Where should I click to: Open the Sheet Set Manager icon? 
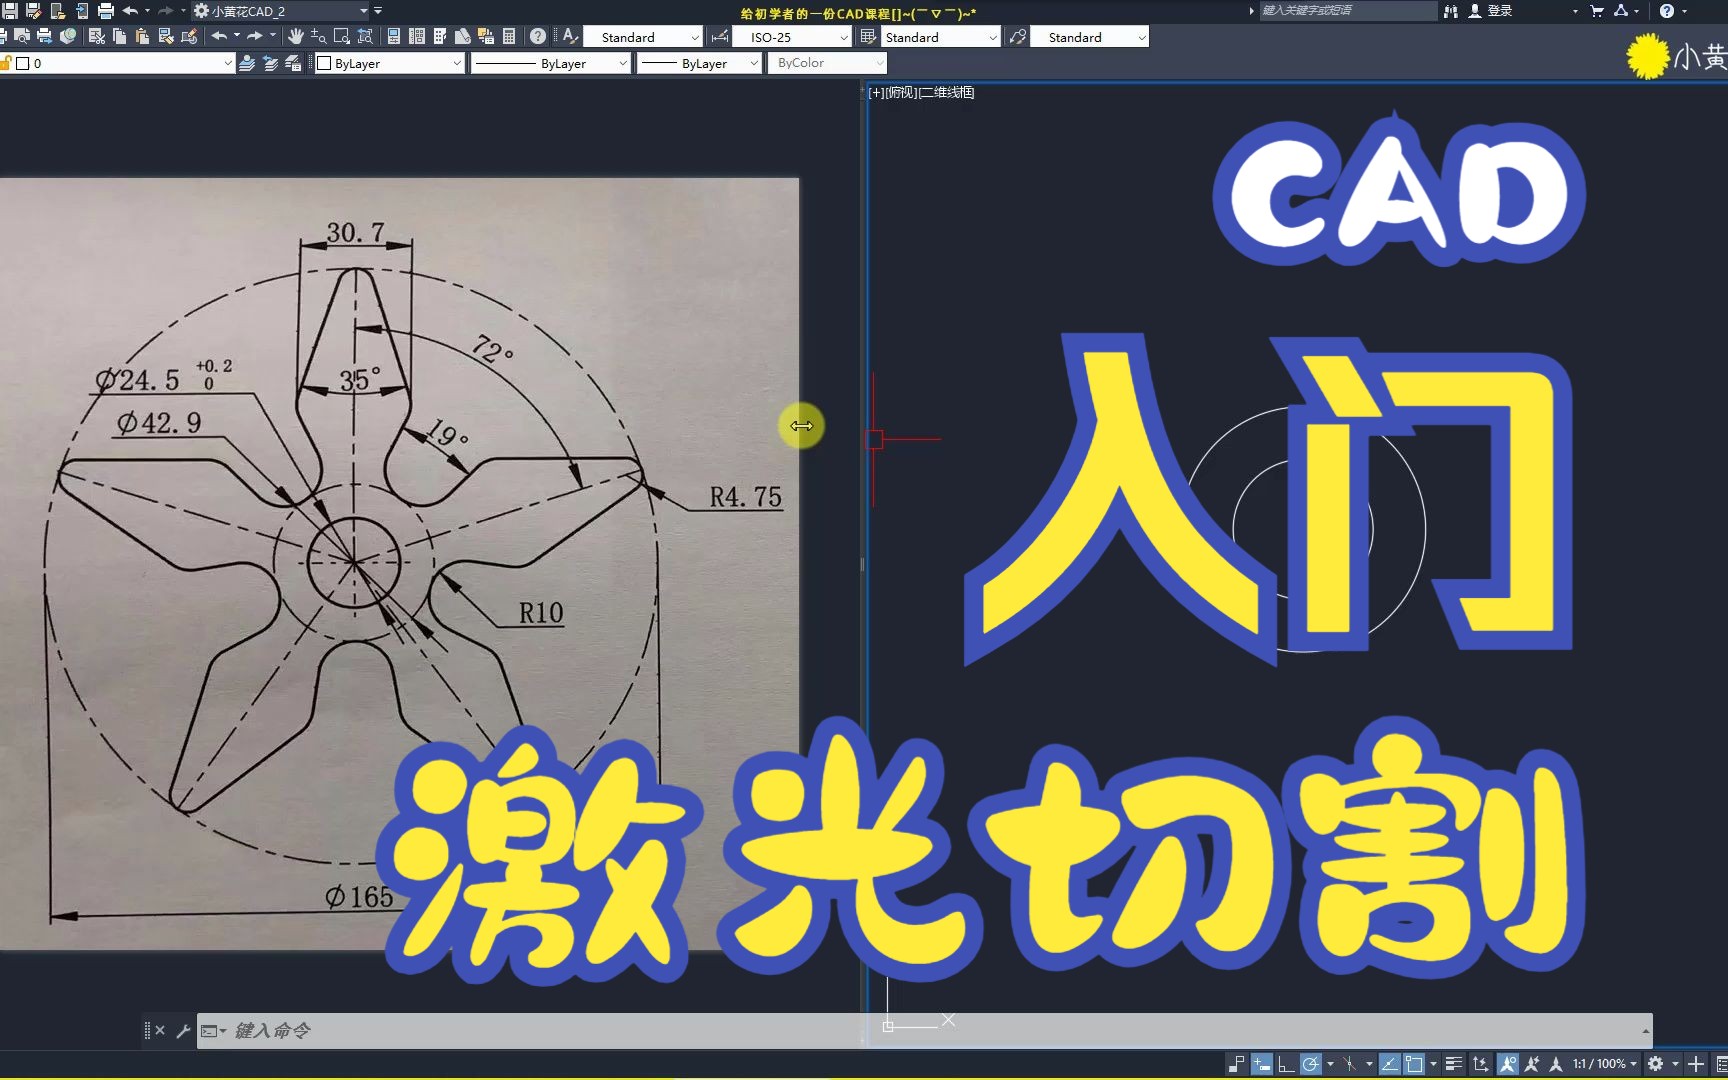click(x=462, y=36)
